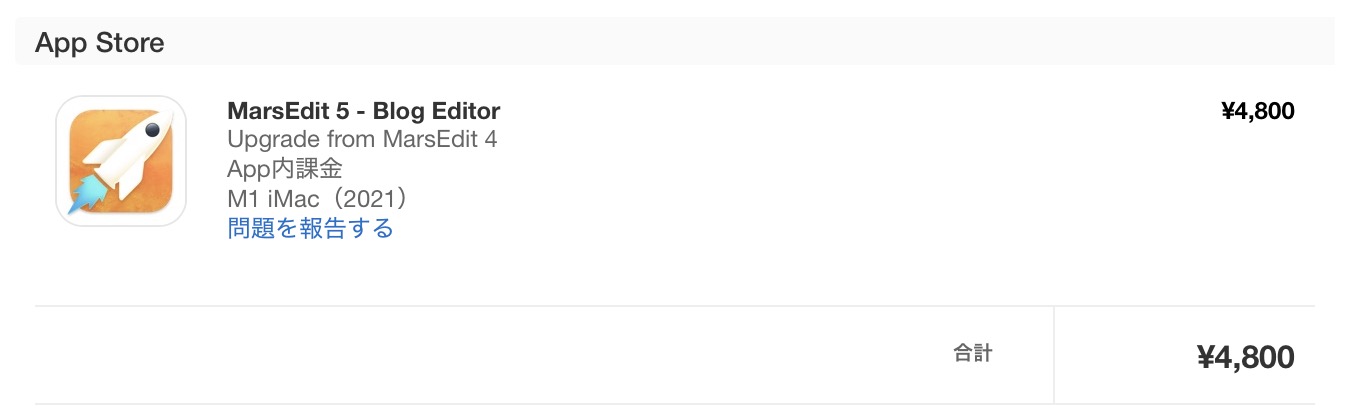Click the M1 iMac（2021）device name
The image size is (1346, 420).
point(317,198)
